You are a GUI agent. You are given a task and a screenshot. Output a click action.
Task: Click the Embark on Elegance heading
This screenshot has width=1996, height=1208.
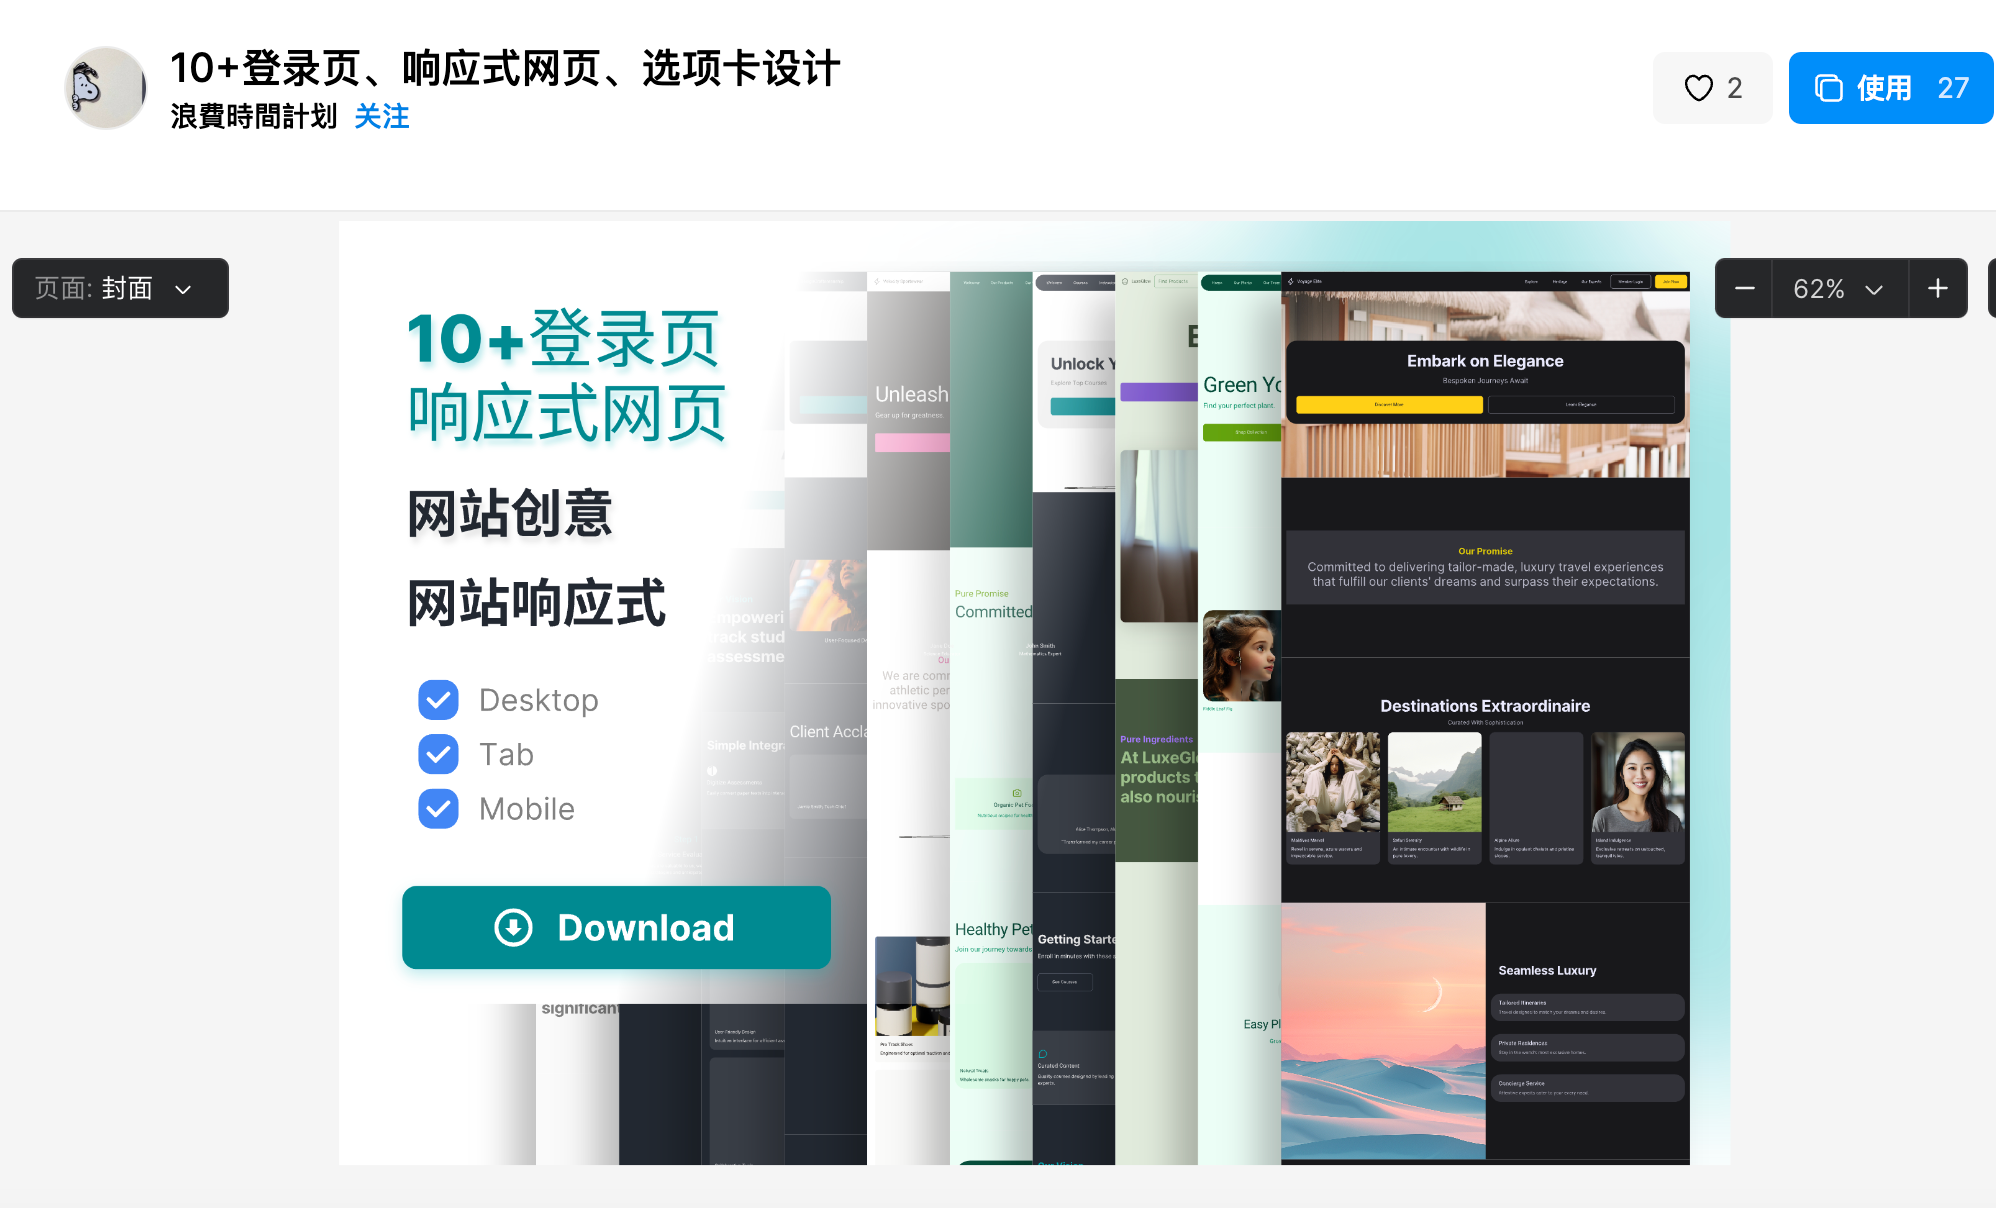coord(1485,361)
